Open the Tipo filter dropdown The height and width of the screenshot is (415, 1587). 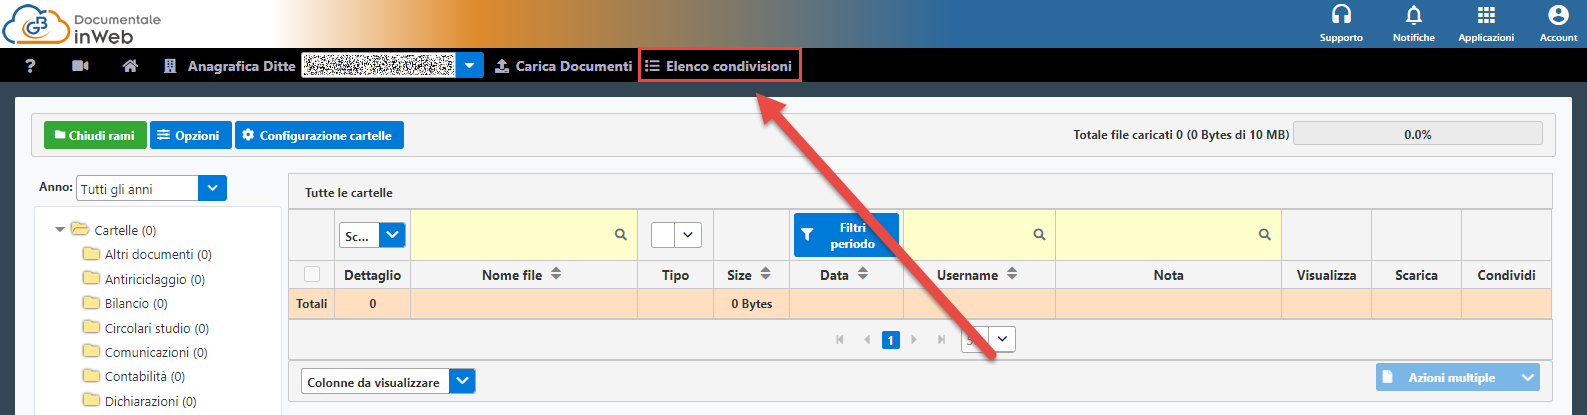click(676, 235)
